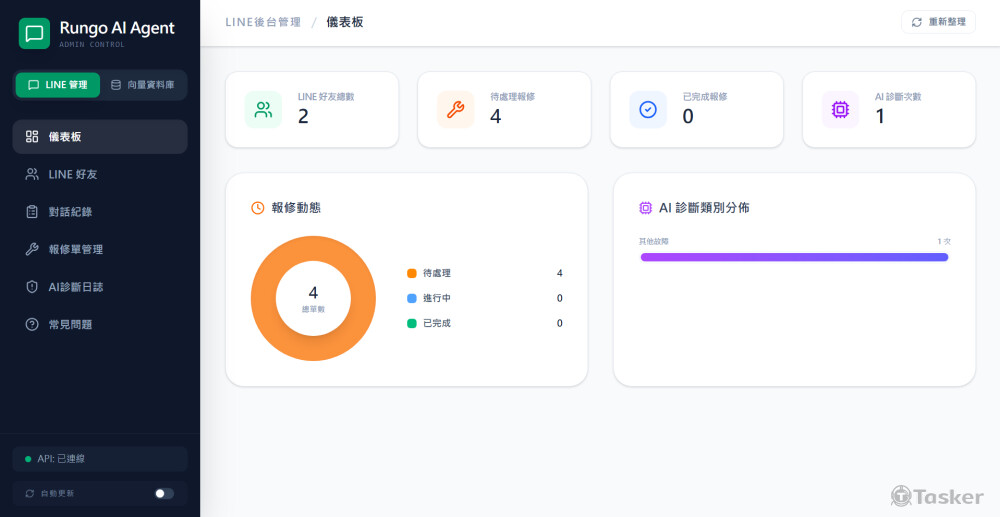Viewport: 1000px width, 517px height.
Task: Open 儀表板 in the sidebar
Action: [100, 136]
